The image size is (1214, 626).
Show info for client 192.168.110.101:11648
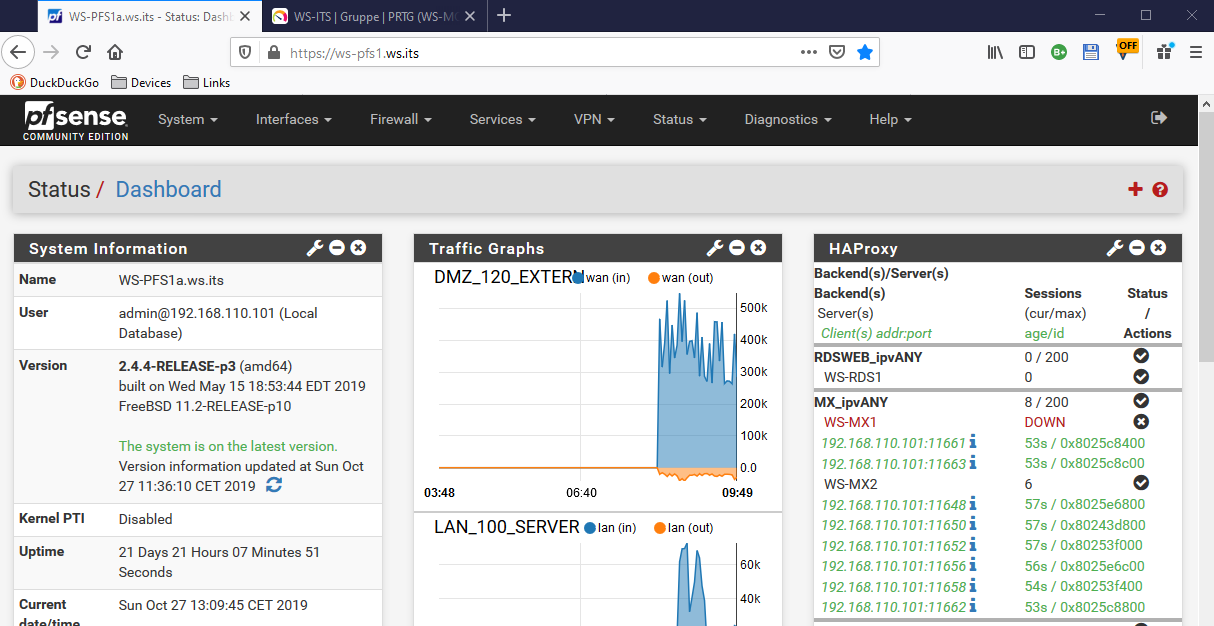click(x=973, y=504)
